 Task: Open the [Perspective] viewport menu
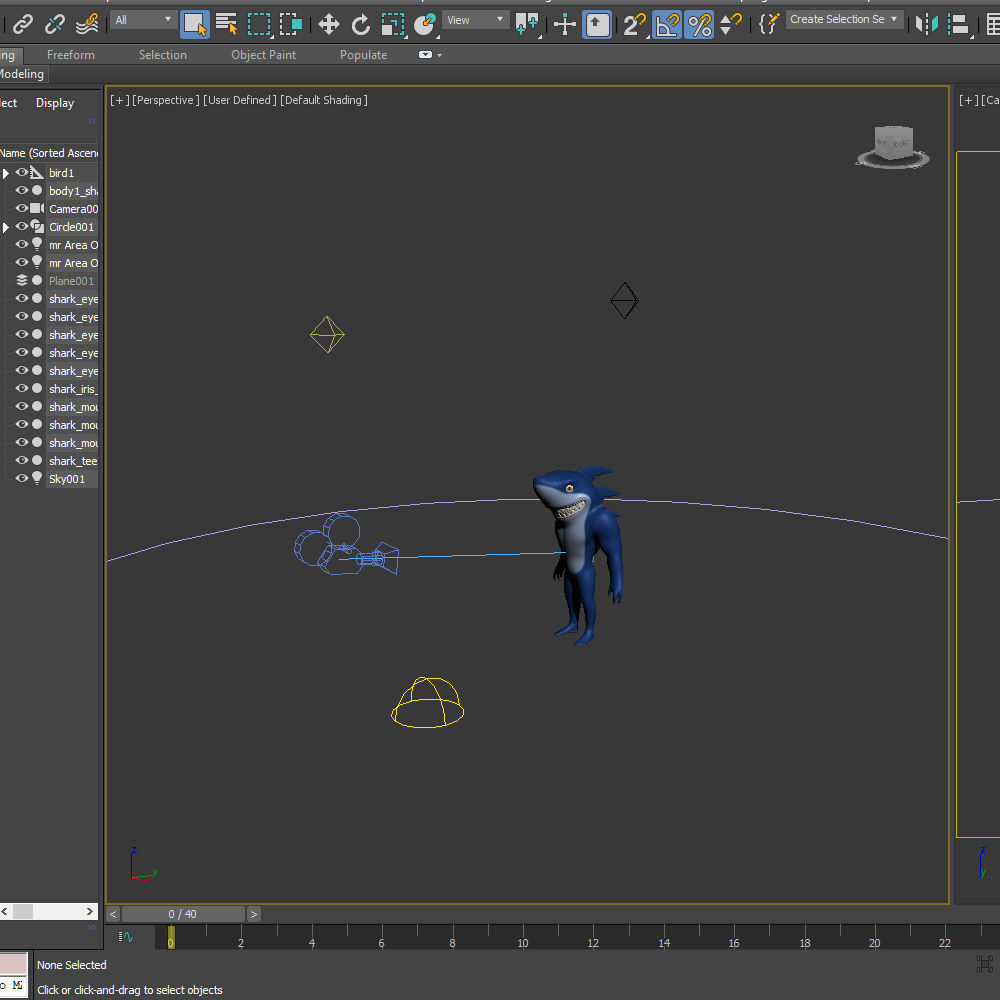pos(166,100)
